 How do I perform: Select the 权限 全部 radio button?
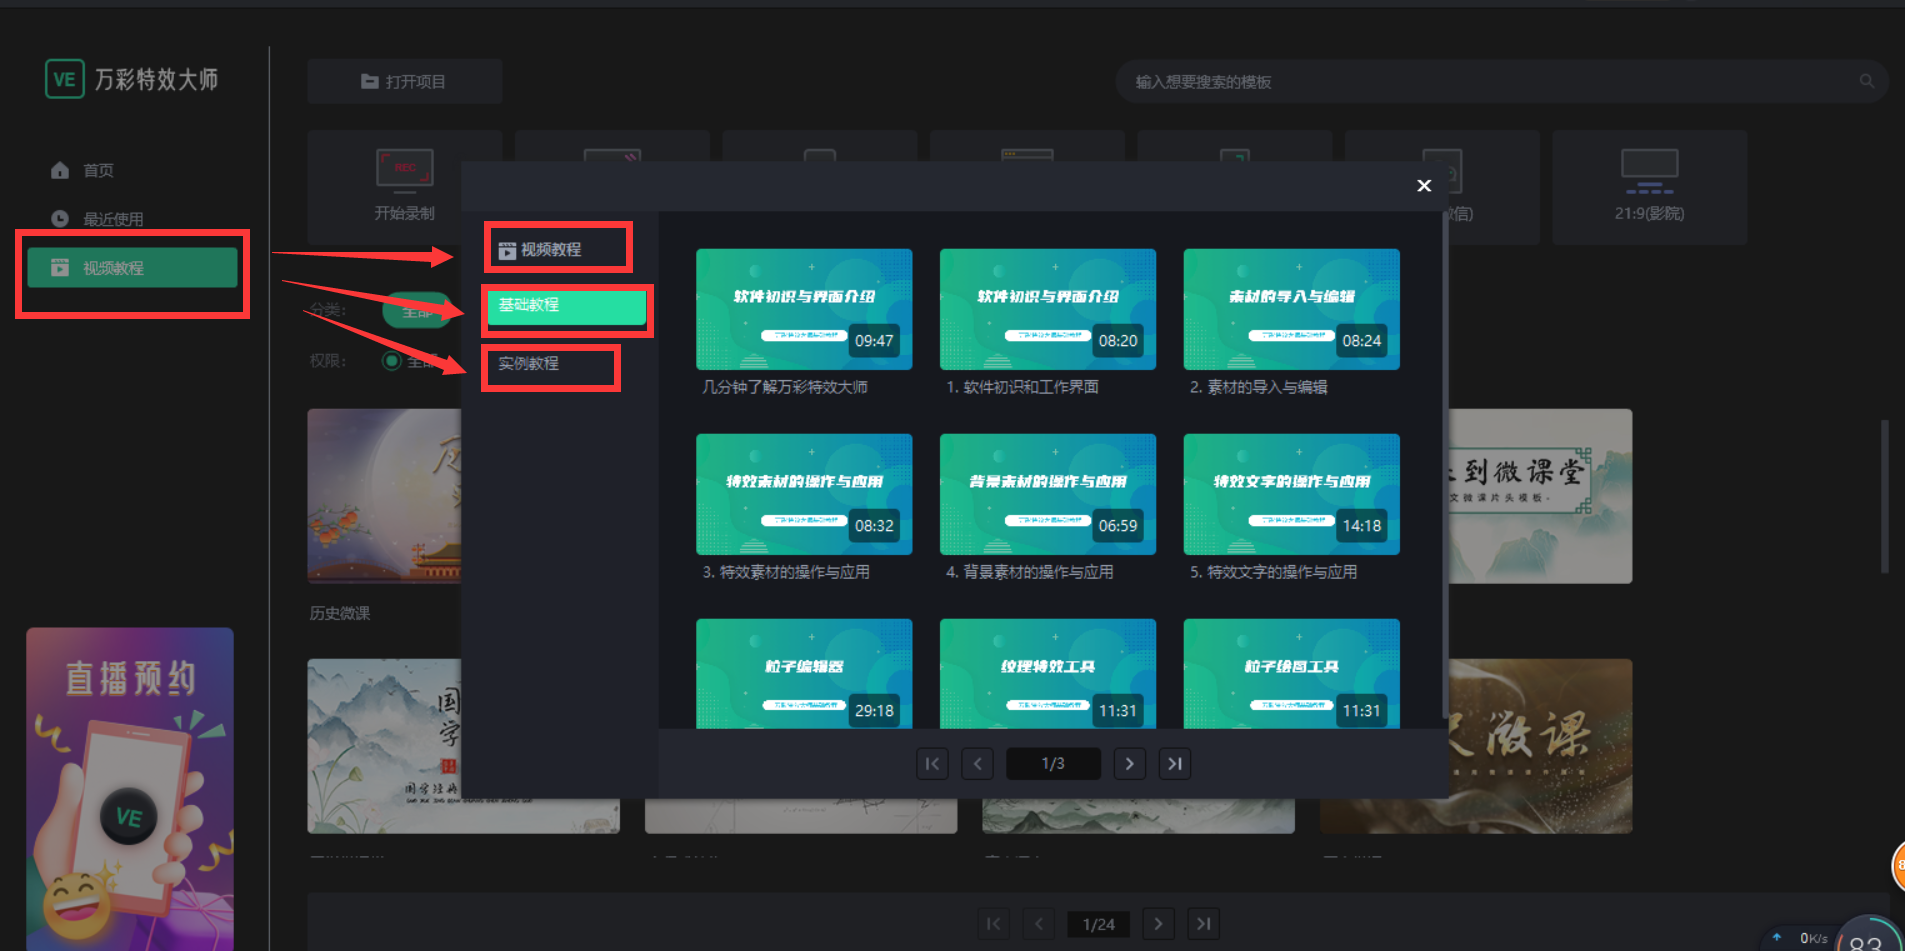coord(392,361)
